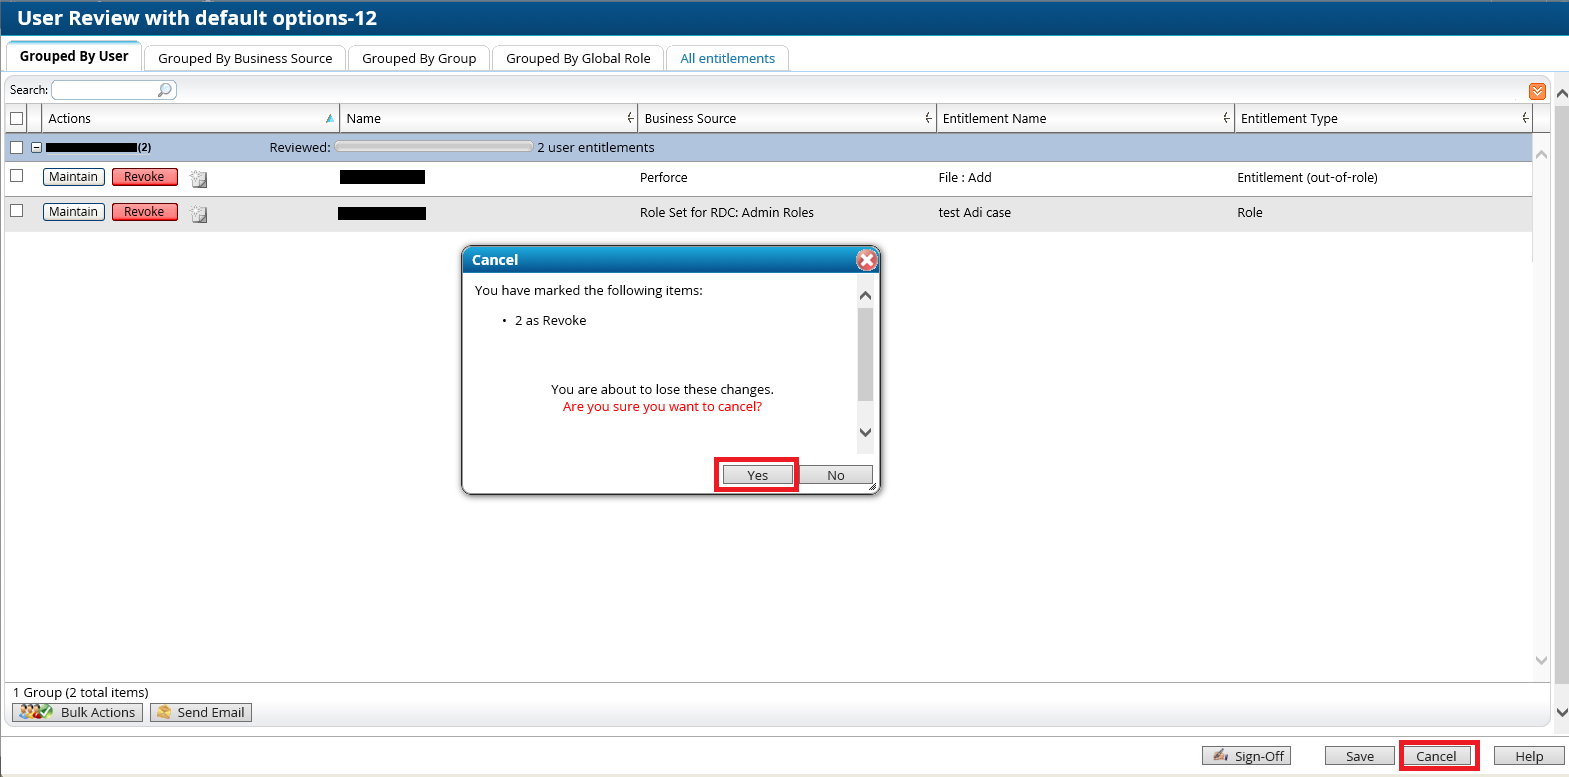The height and width of the screenshot is (777, 1569).
Task: Check the Role Set for RDC row checkbox
Action: (x=17, y=211)
